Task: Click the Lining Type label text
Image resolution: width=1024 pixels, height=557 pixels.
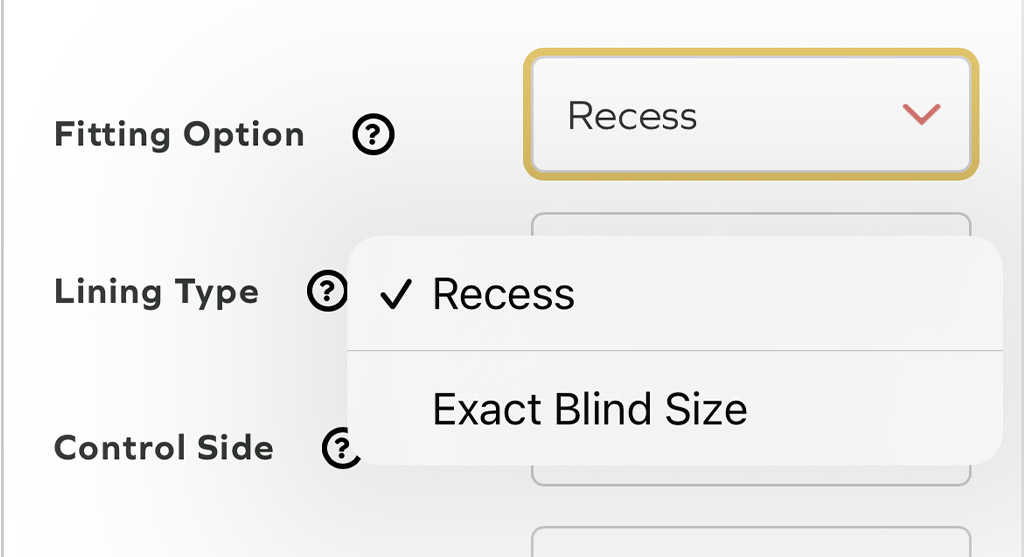Action: 156,292
